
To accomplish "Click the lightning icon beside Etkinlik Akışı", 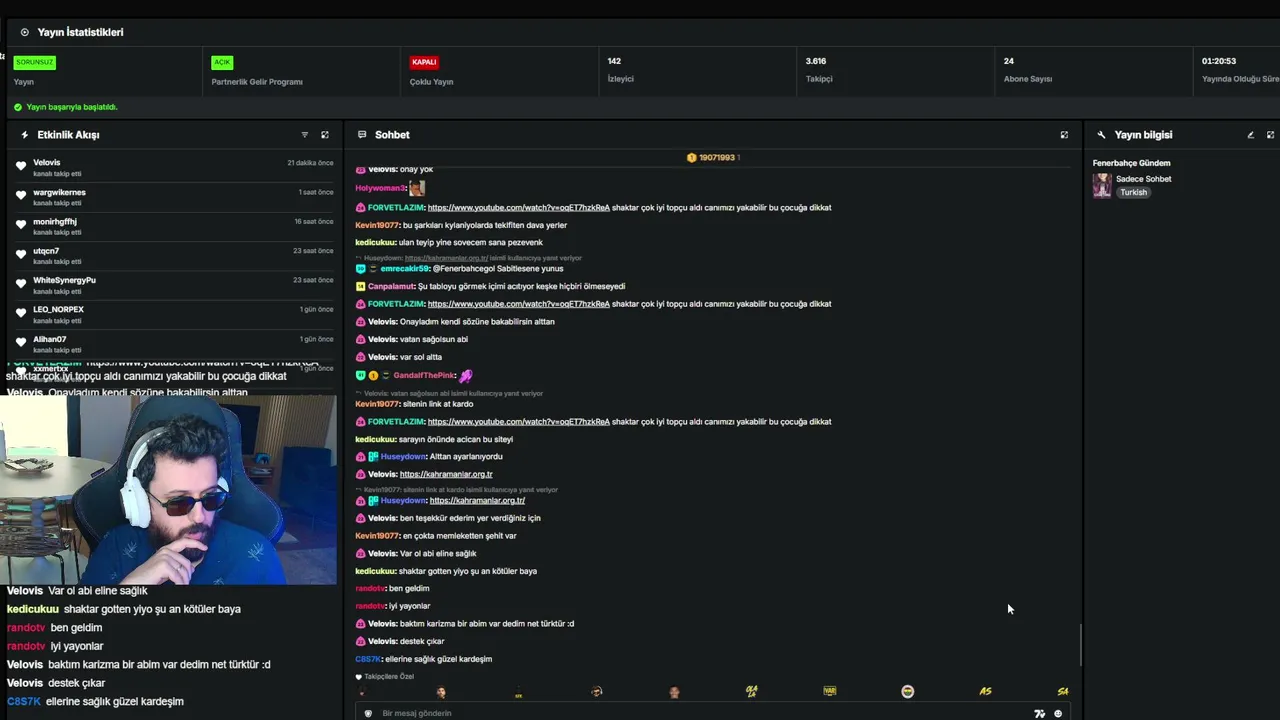I will (x=25, y=135).
